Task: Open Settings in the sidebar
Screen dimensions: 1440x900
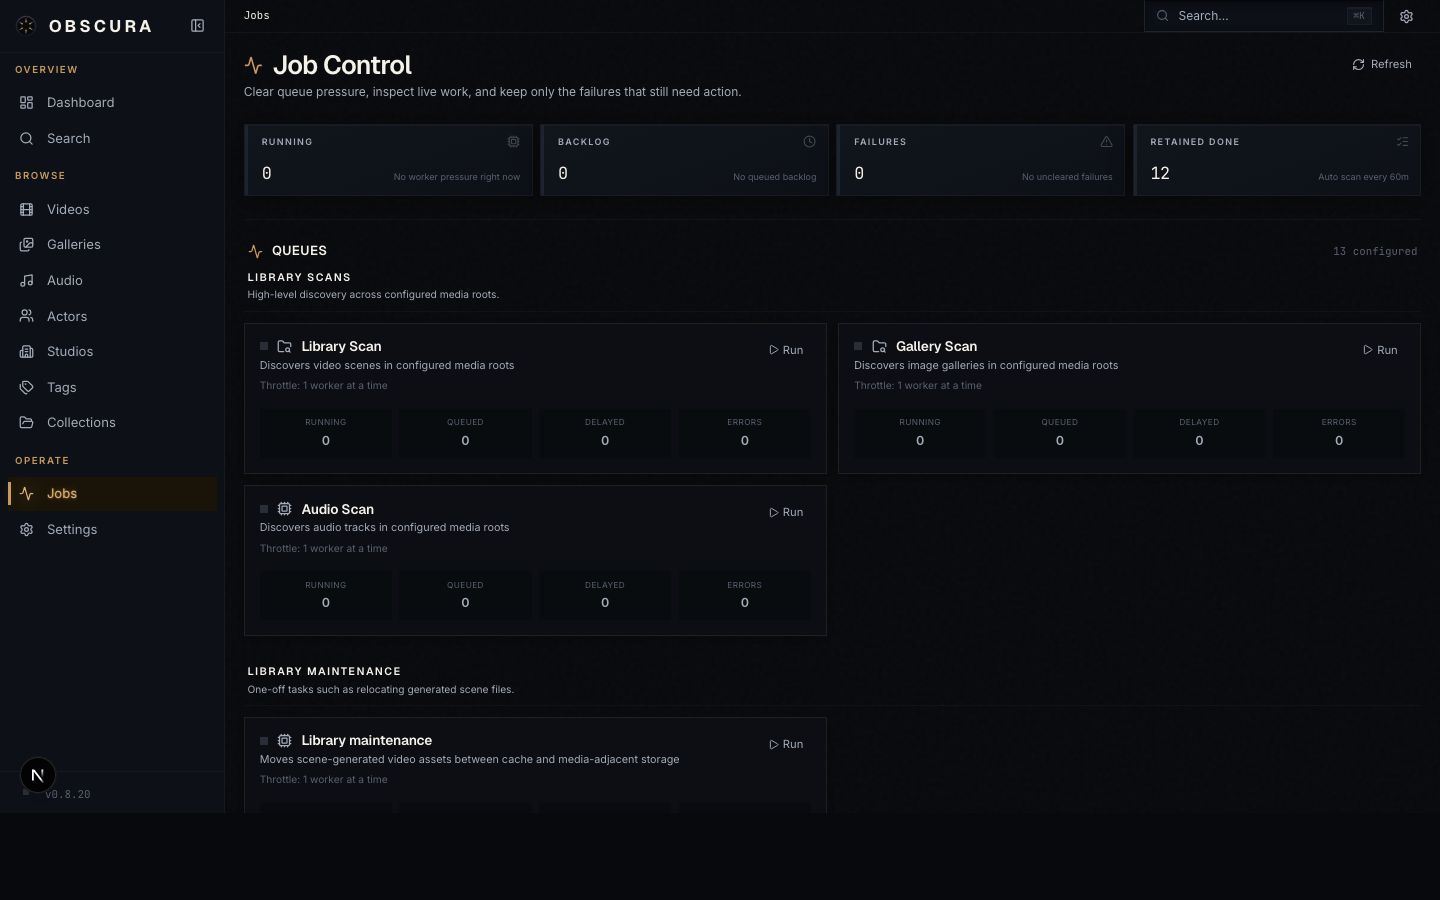Action: 112,530
